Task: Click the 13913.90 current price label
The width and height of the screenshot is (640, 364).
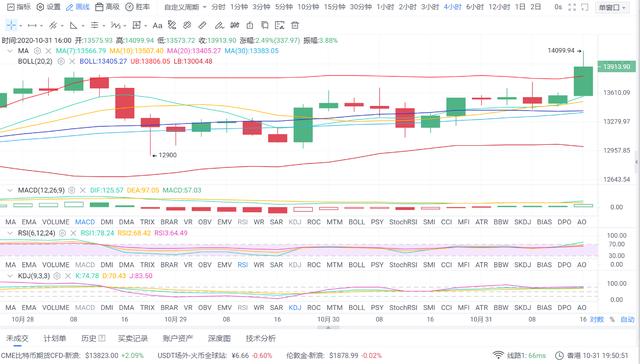Action: [x=616, y=67]
